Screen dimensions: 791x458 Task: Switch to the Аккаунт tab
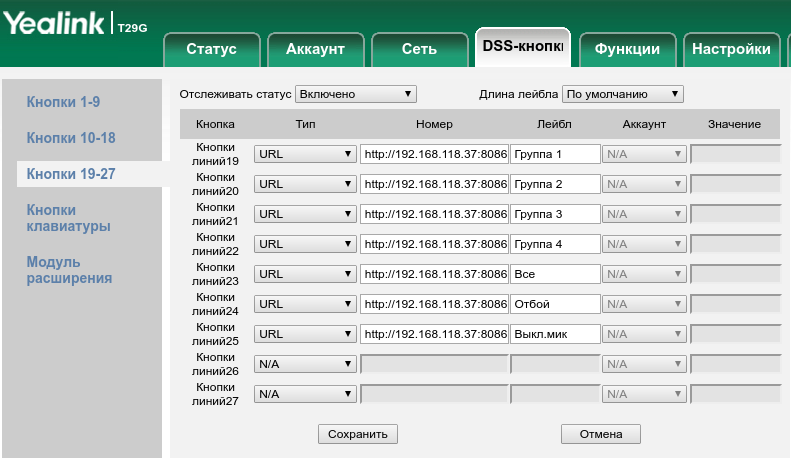click(x=315, y=49)
